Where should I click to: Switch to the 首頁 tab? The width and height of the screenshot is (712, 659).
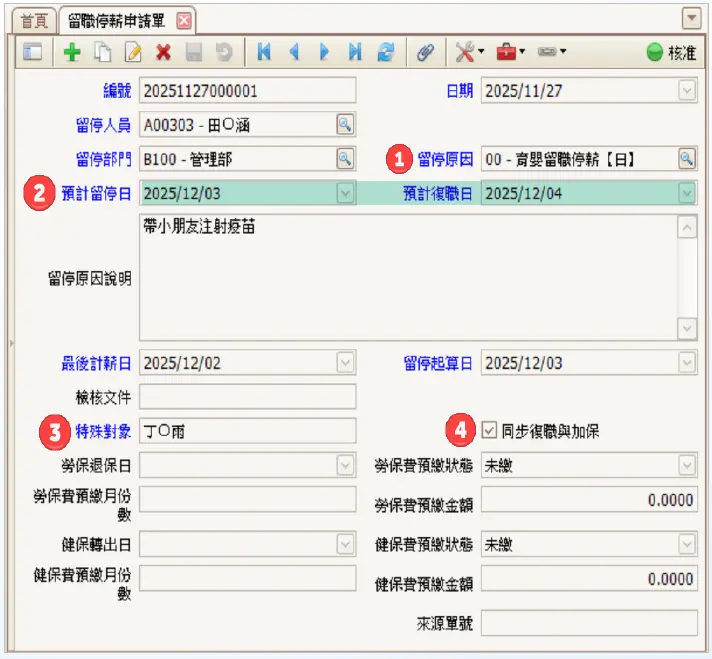point(33,20)
